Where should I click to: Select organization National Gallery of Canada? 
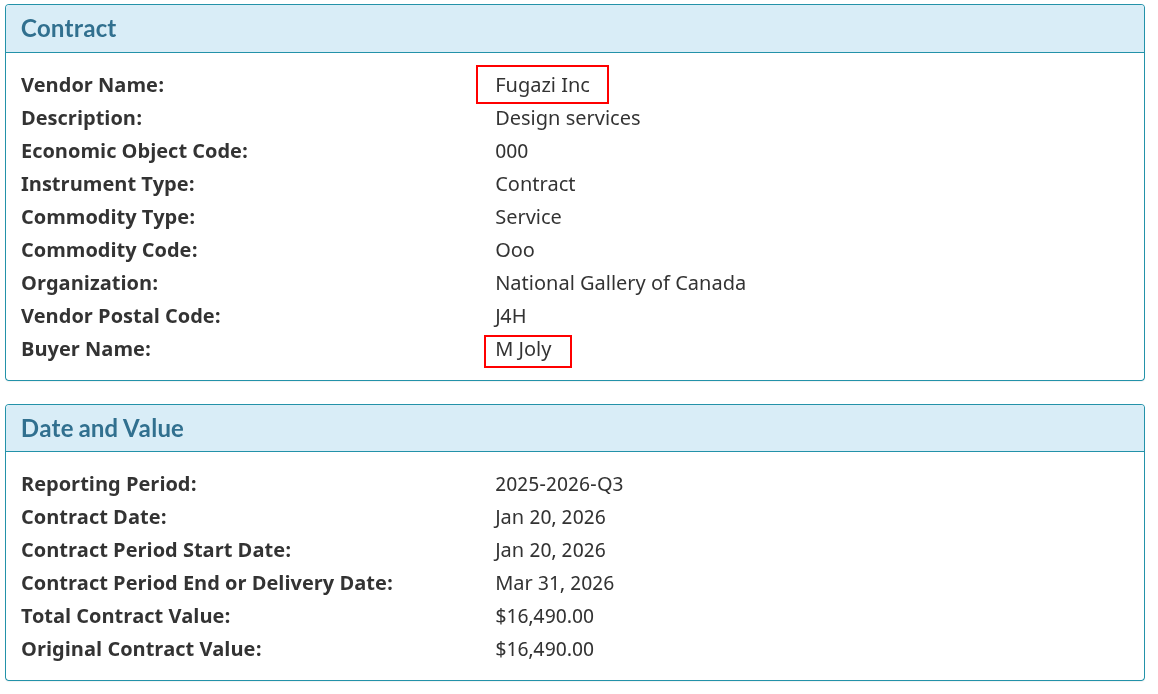[x=620, y=284]
